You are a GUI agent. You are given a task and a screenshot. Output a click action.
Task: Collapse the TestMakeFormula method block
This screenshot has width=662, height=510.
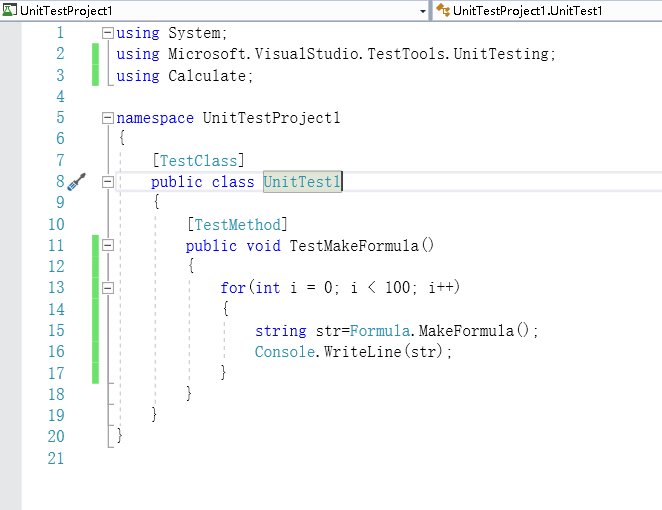pyautogui.click(x=108, y=245)
